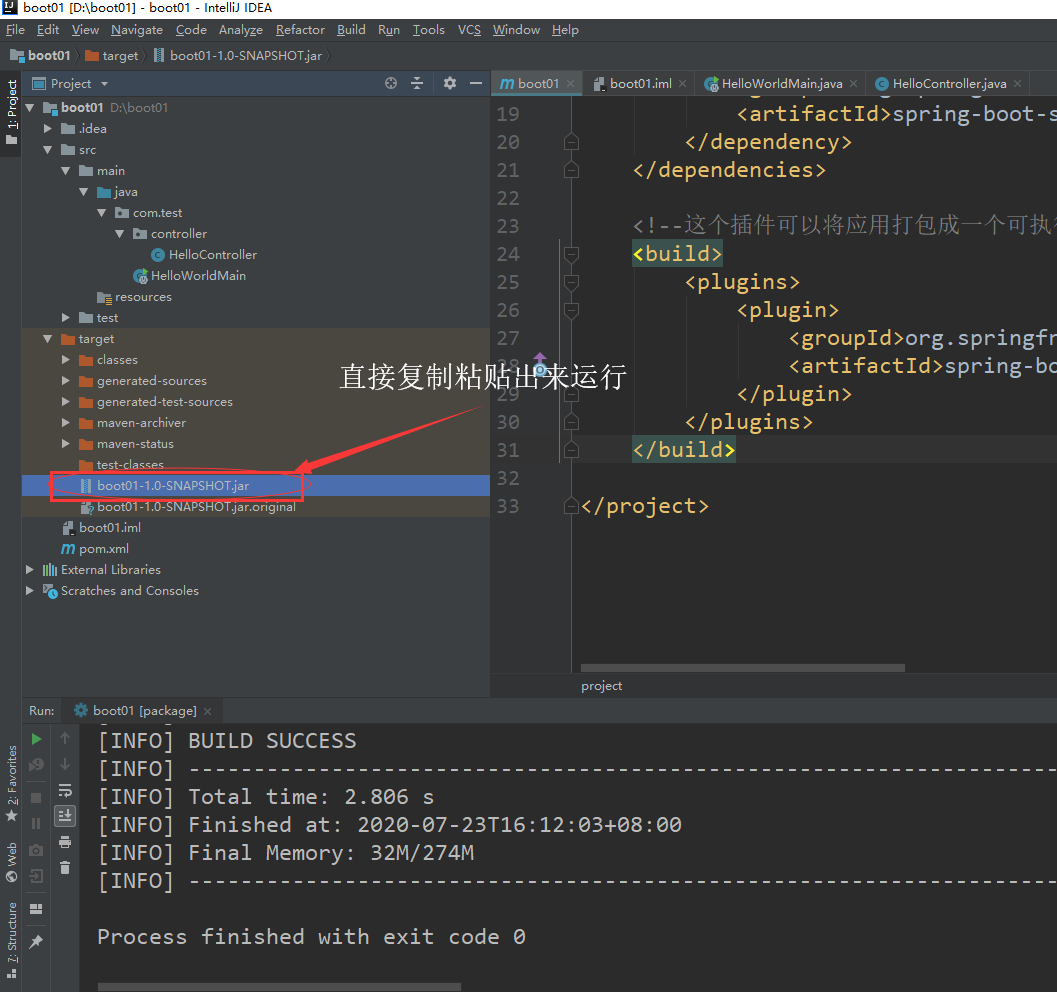
Task: Select boot01.iml in project tree
Action: (x=101, y=528)
